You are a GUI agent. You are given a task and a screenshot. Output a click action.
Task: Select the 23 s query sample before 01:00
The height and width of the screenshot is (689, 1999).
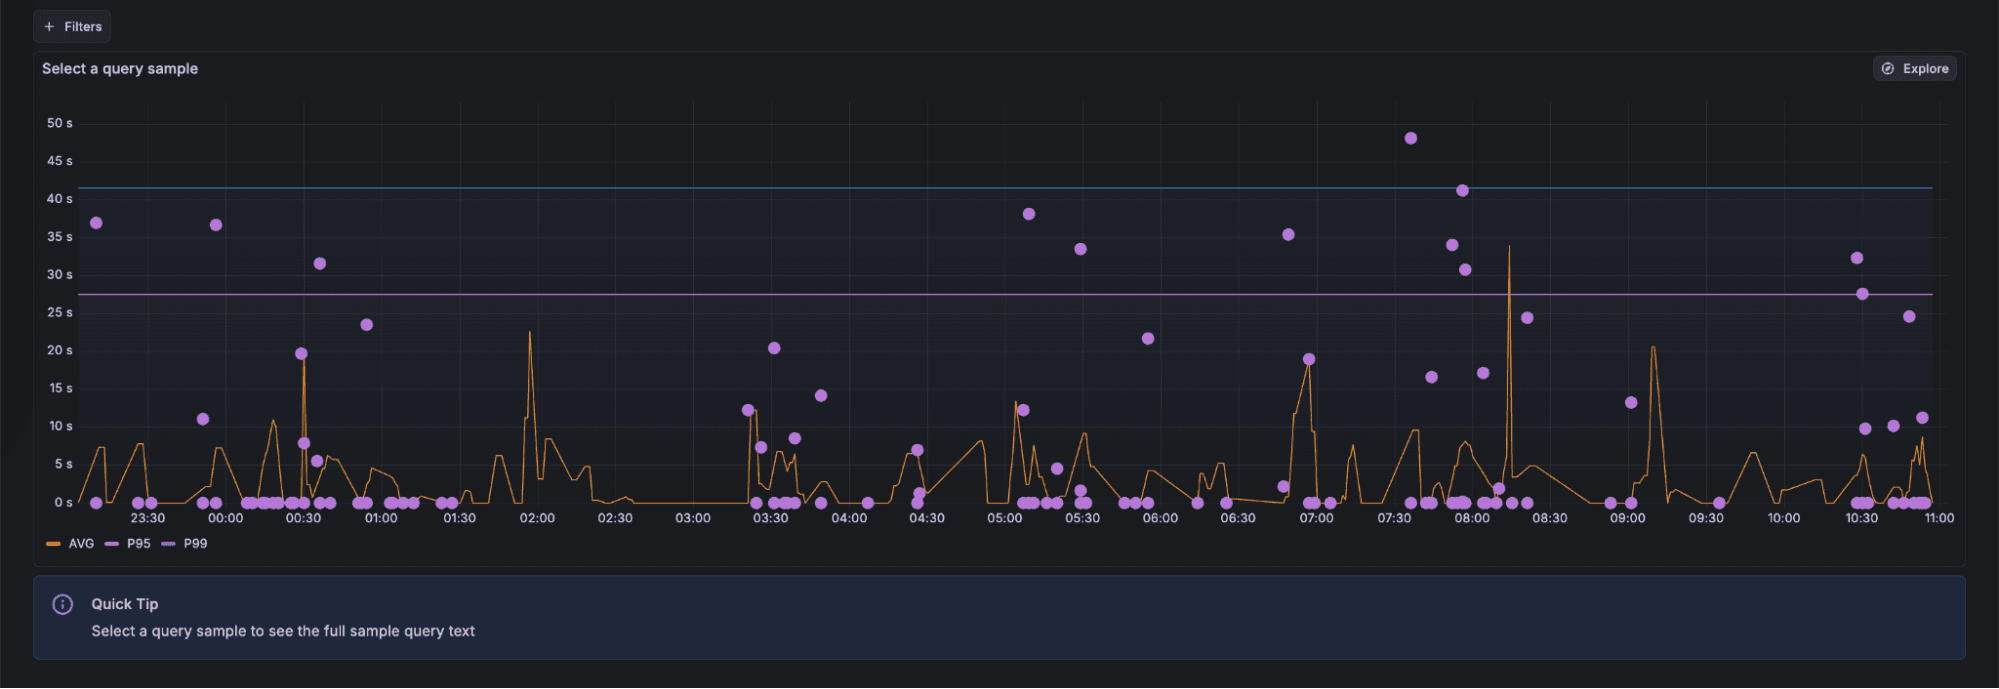(367, 325)
